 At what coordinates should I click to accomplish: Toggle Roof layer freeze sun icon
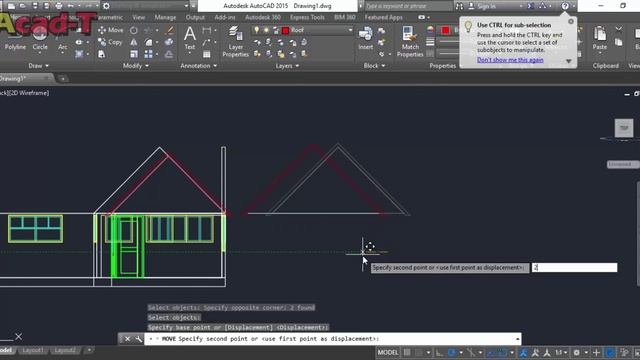tap(266, 30)
